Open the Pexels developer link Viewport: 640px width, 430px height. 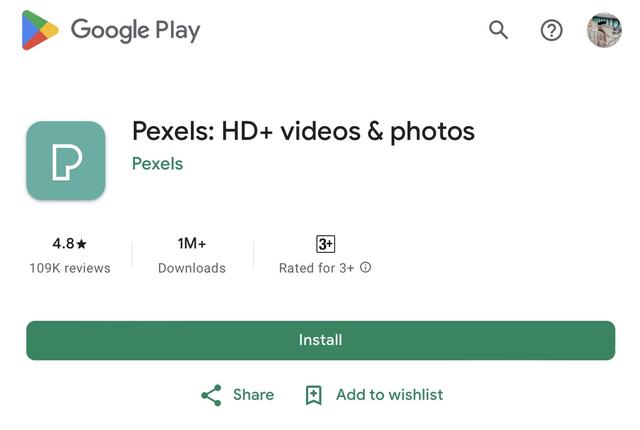pyautogui.click(x=157, y=164)
